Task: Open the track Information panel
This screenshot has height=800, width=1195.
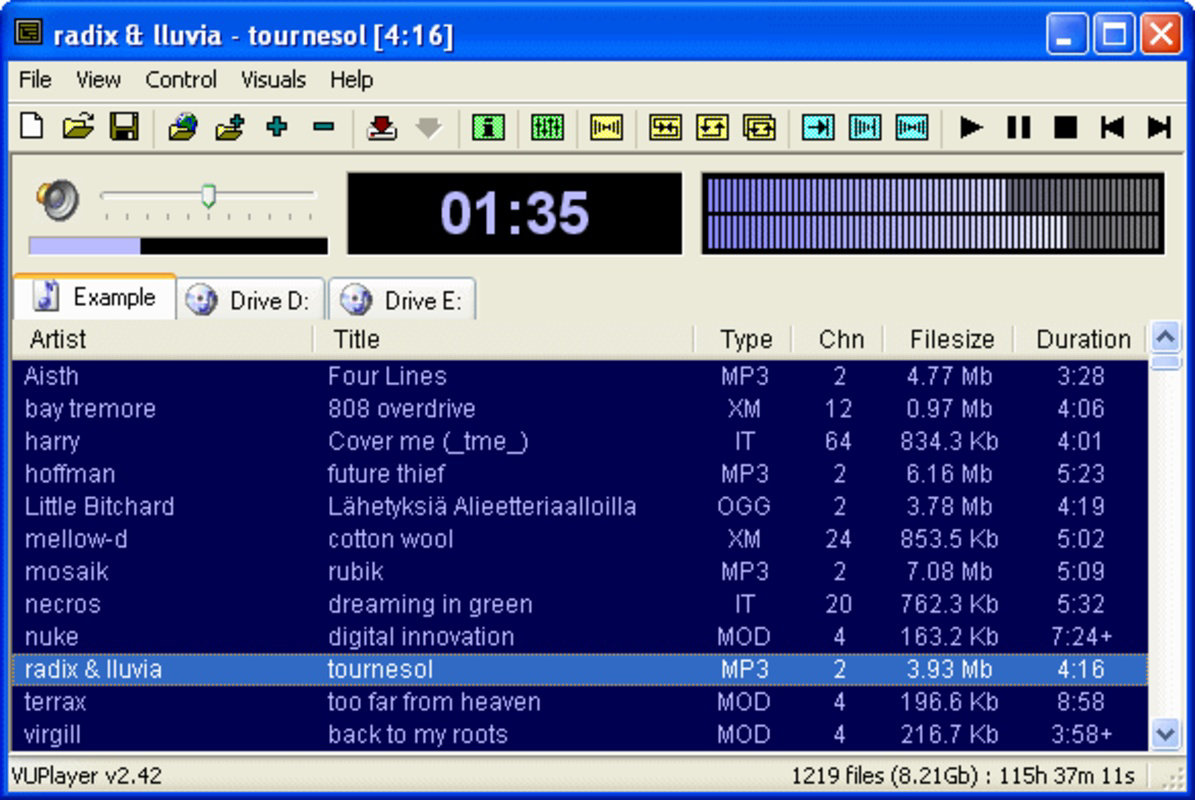Action: pos(488,127)
